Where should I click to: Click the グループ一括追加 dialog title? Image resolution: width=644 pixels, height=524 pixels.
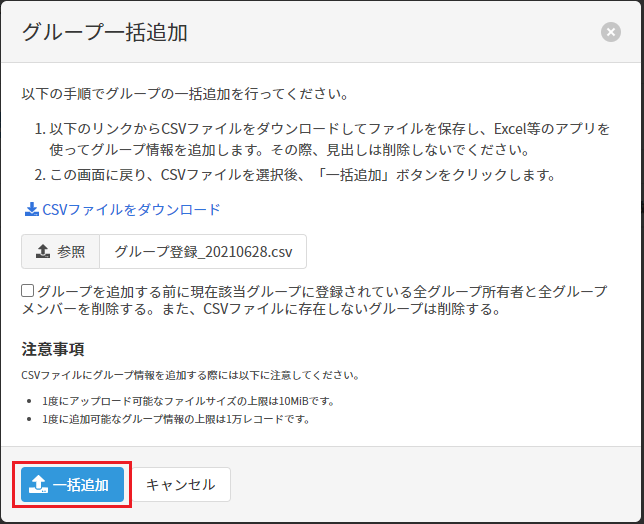[x=105, y=32]
